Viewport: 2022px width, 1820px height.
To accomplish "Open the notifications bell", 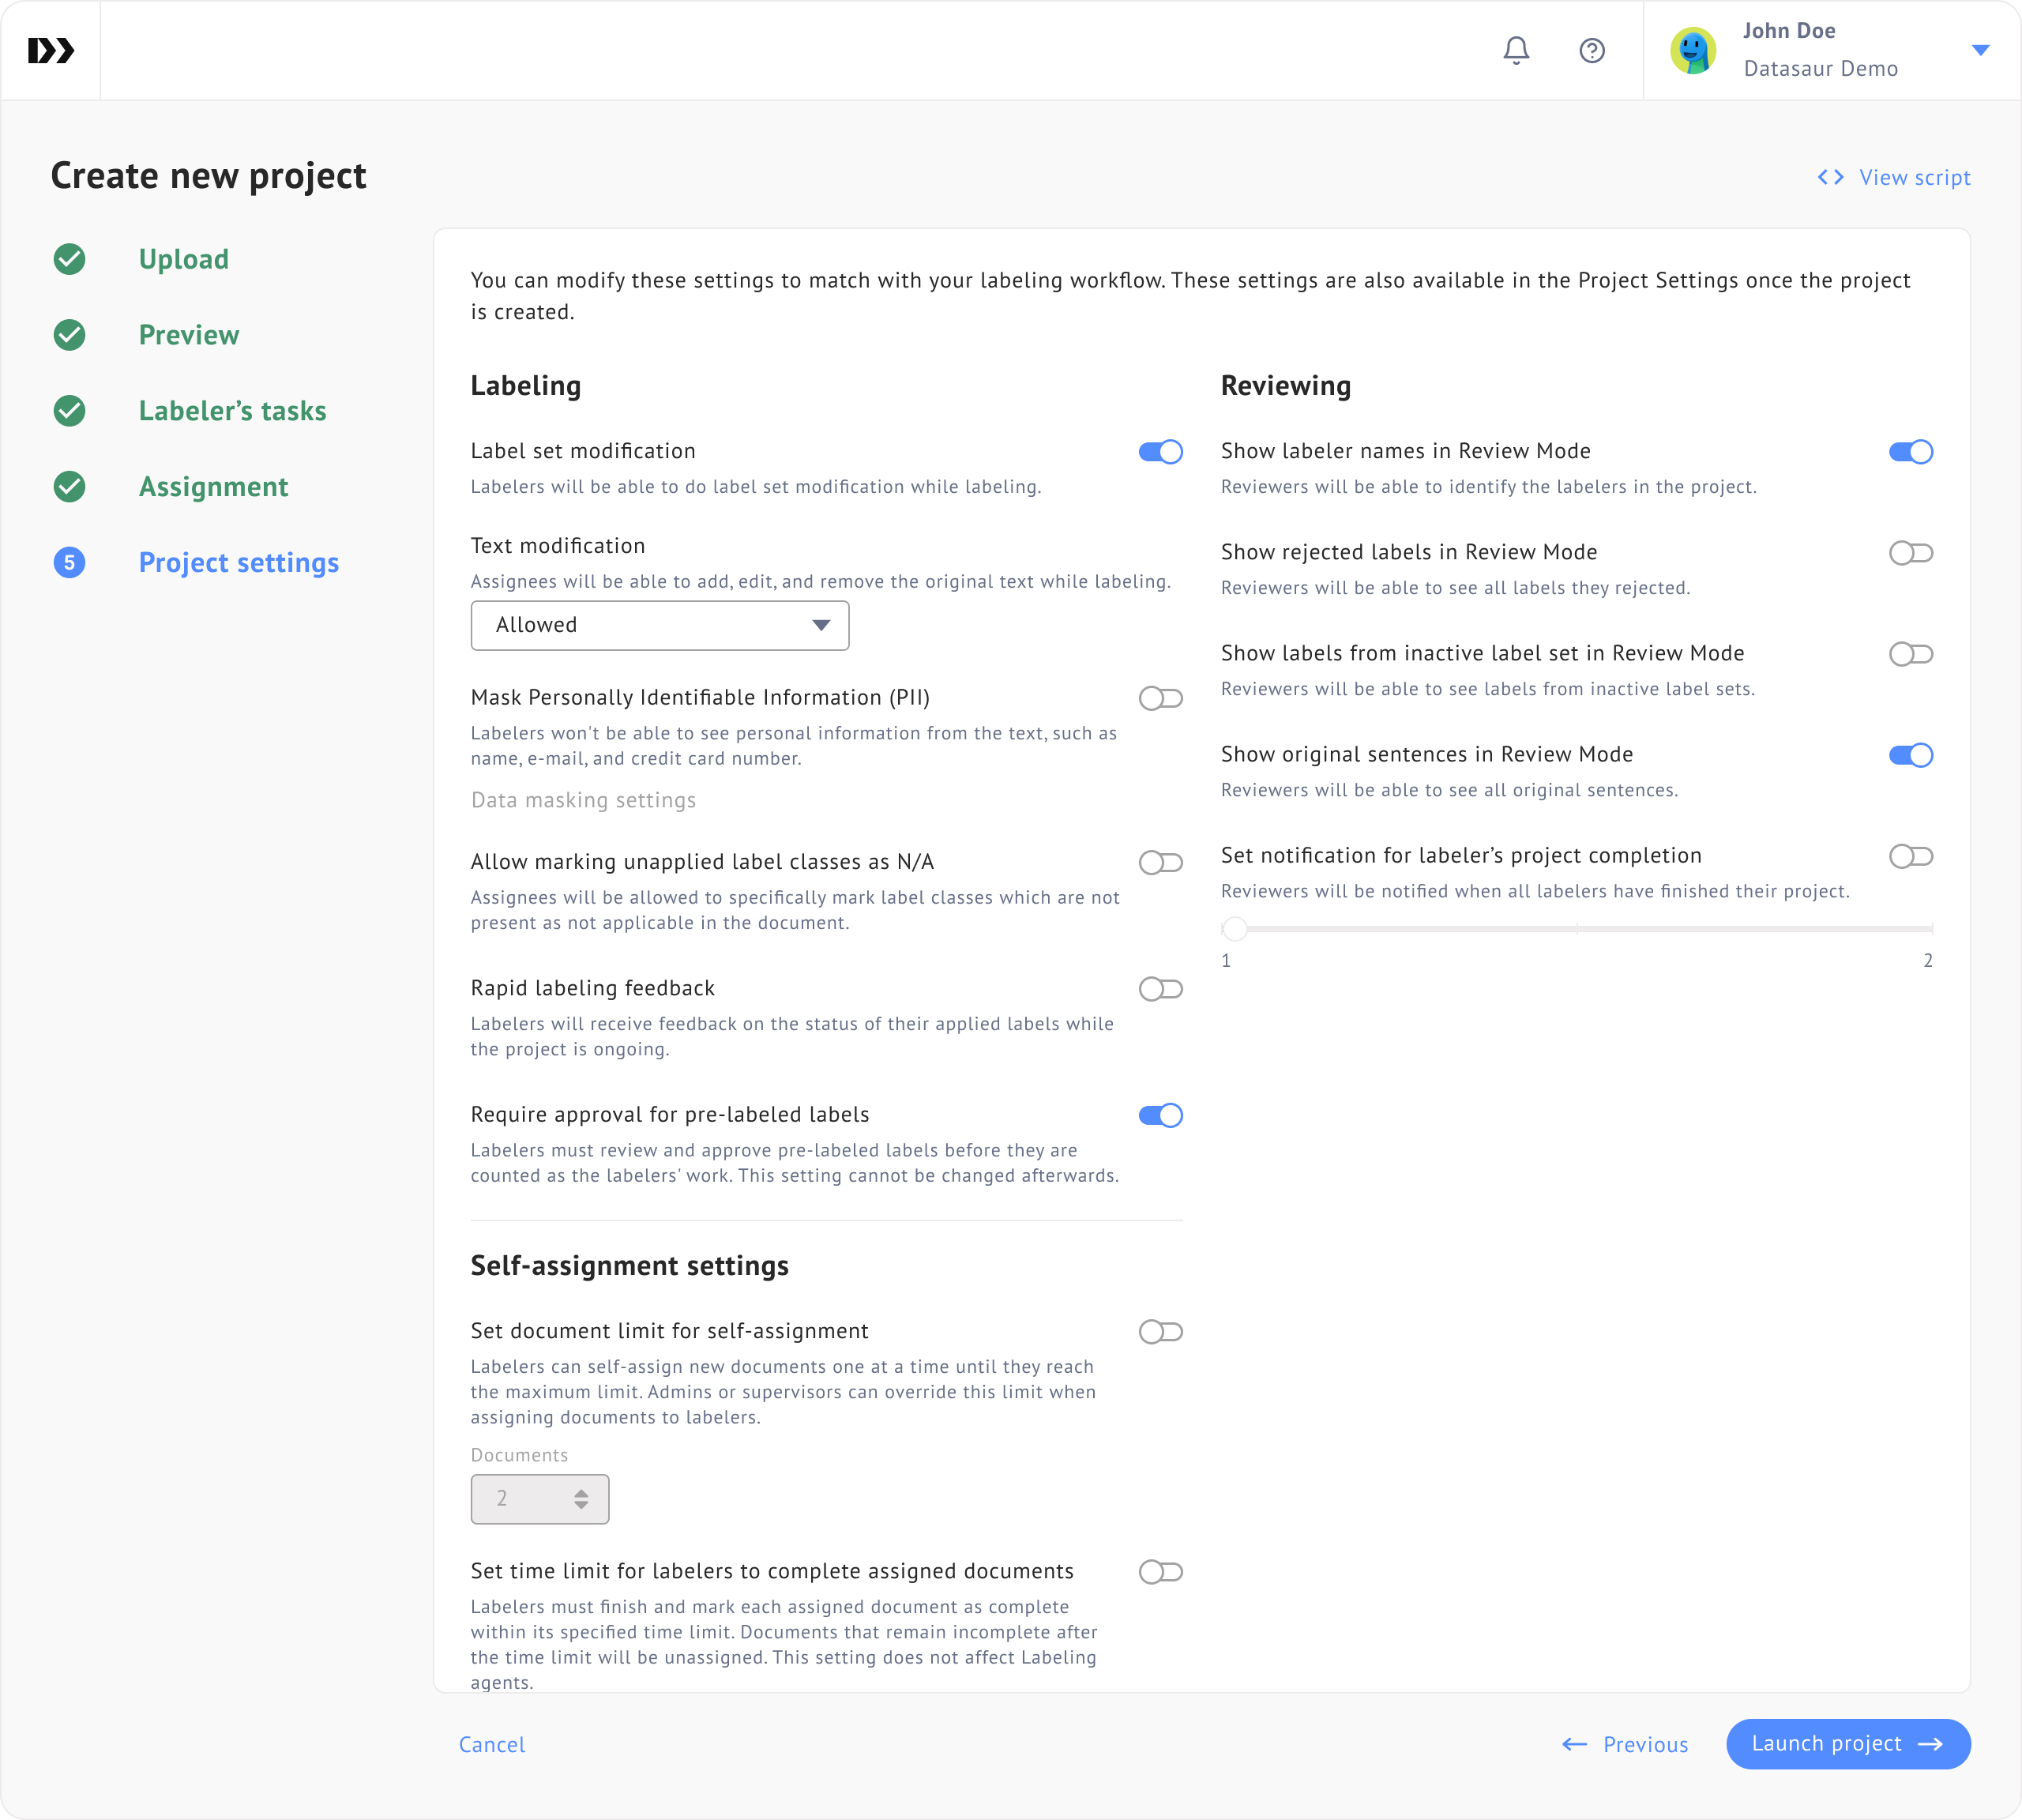I will 1516,50.
